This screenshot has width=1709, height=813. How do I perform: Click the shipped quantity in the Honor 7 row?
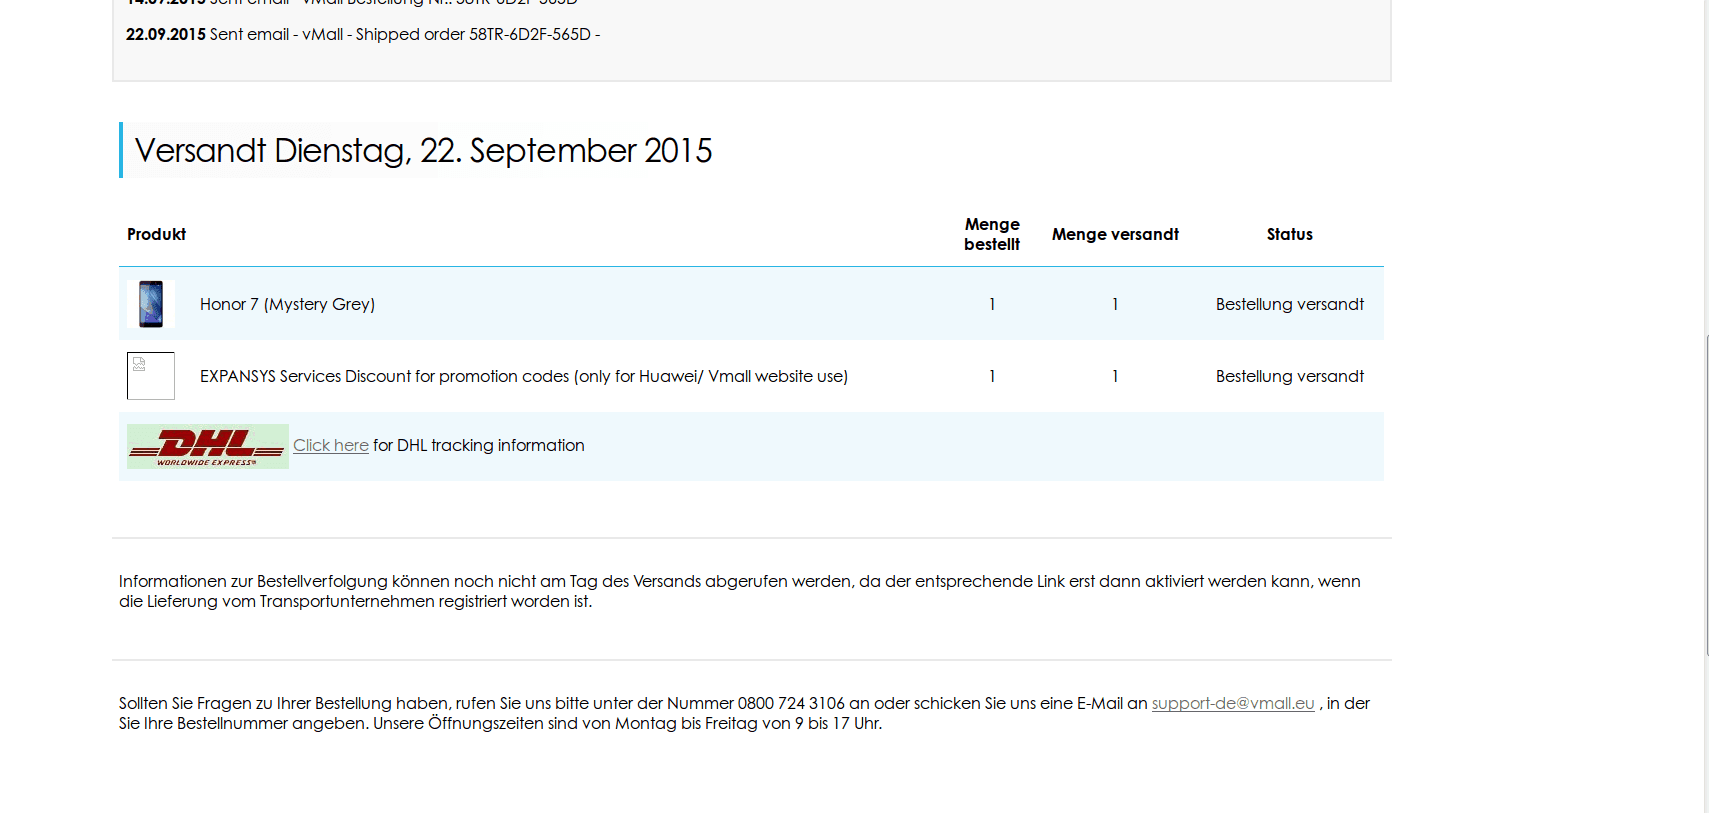coord(1115,304)
